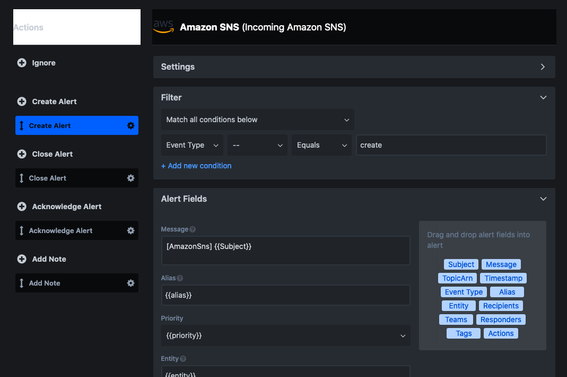Click the white Actions search box
The height and width of the screenshot is (377, 567).
77,27
